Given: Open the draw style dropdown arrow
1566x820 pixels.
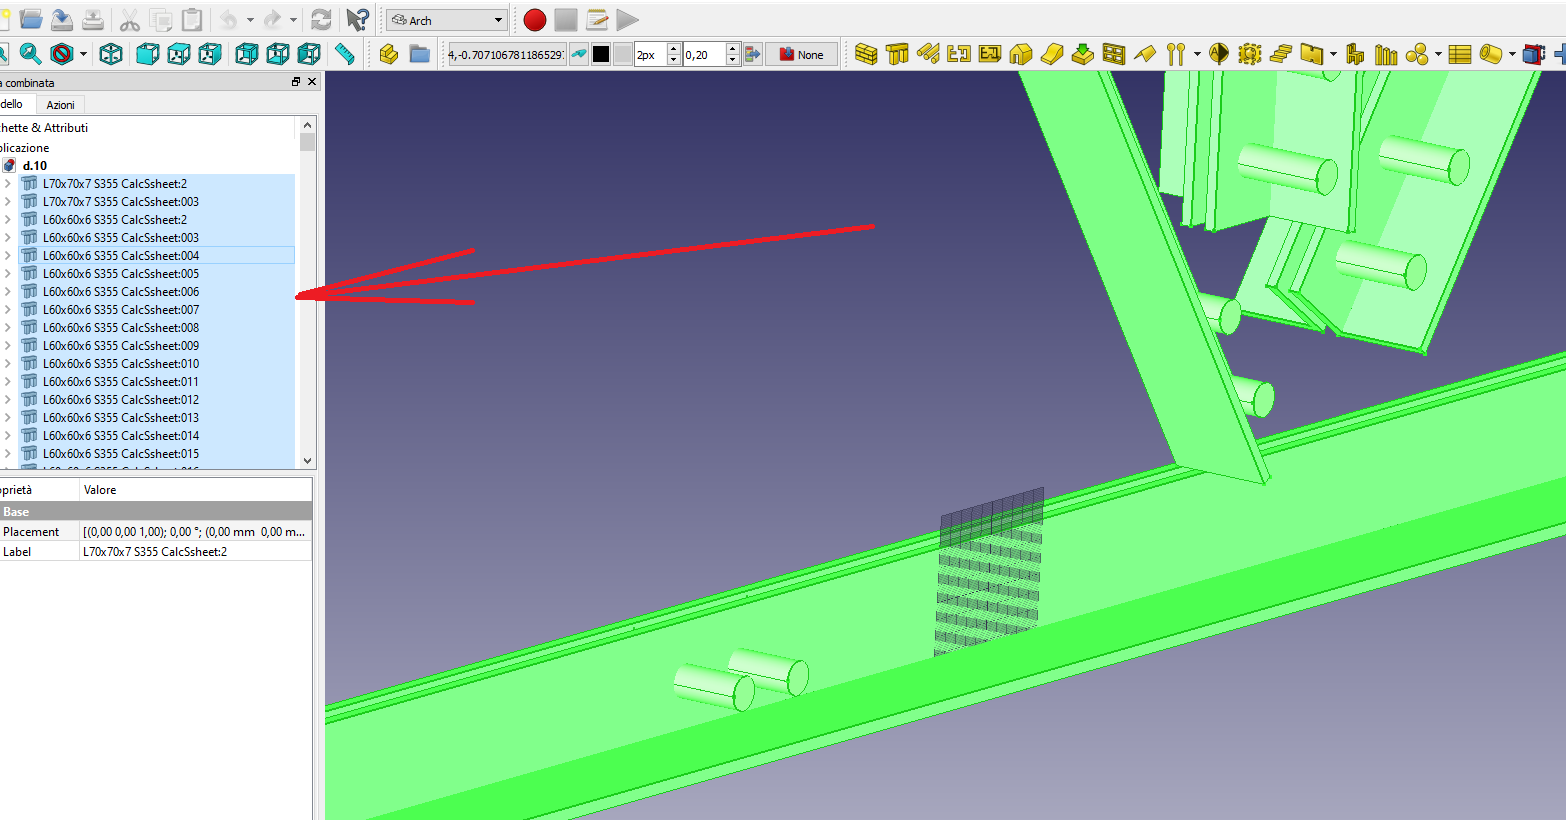Looking at the screenshot, I should point(83,54).
